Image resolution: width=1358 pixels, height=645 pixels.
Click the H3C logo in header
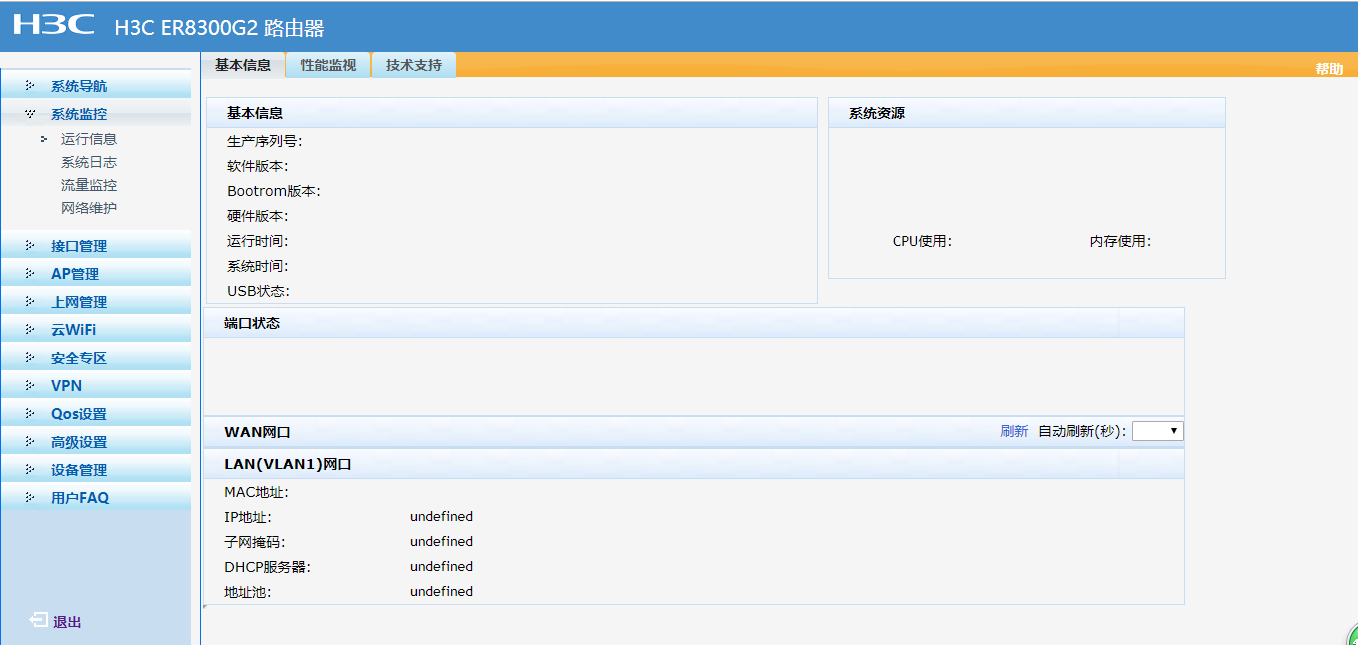[54, 25]
